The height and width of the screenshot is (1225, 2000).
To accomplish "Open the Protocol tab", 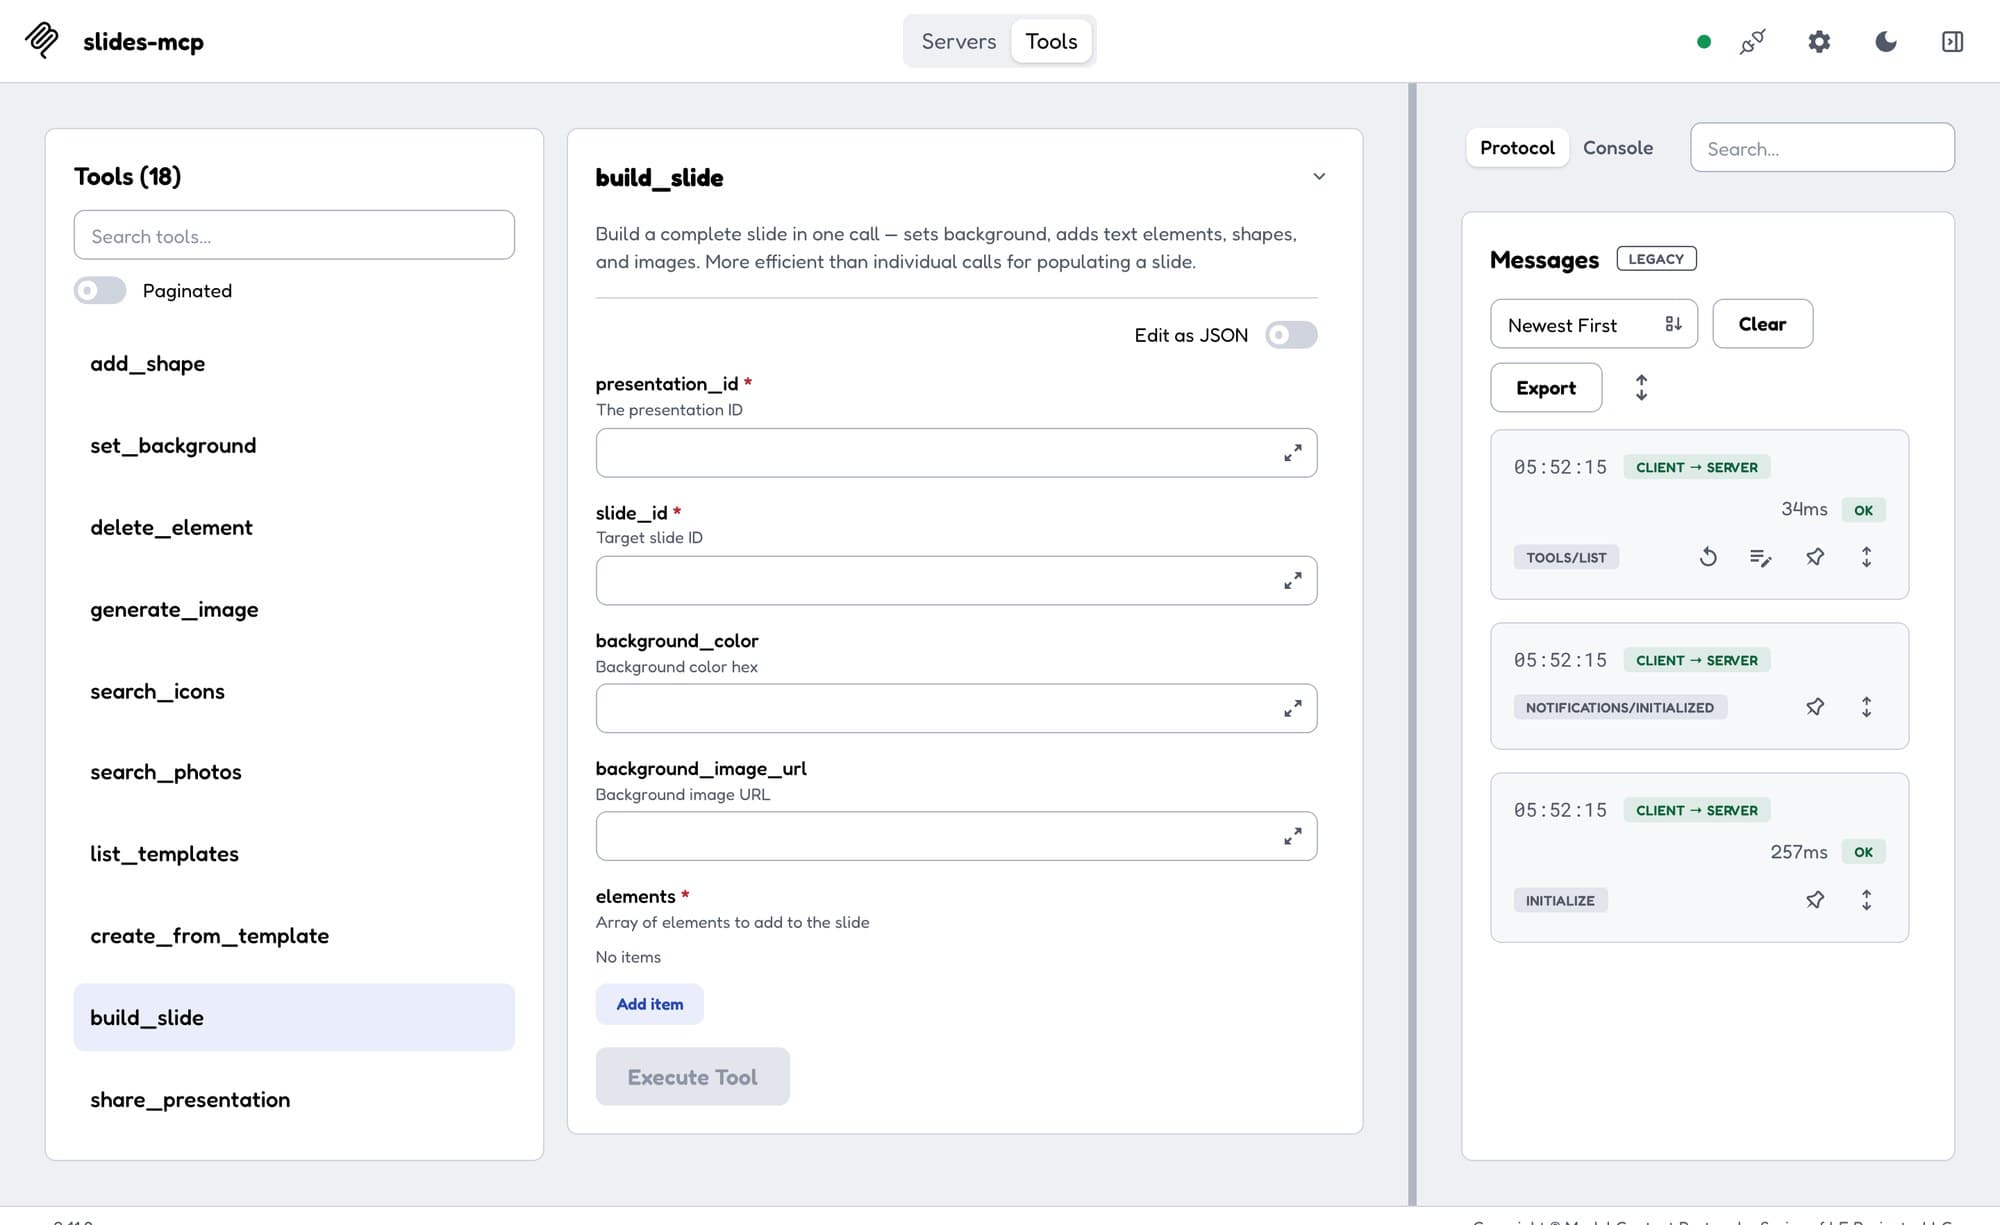I will click(x=1517, y=148).
